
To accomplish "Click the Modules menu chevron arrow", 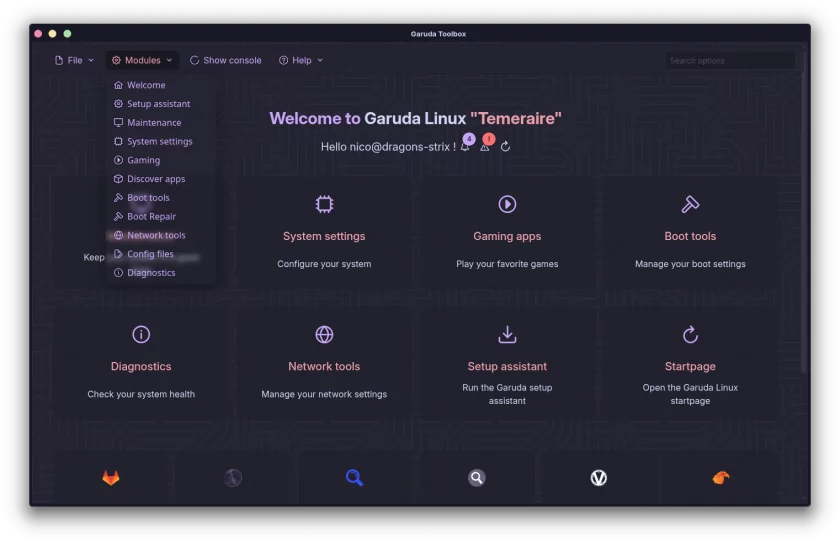I will tap(169, 61).
